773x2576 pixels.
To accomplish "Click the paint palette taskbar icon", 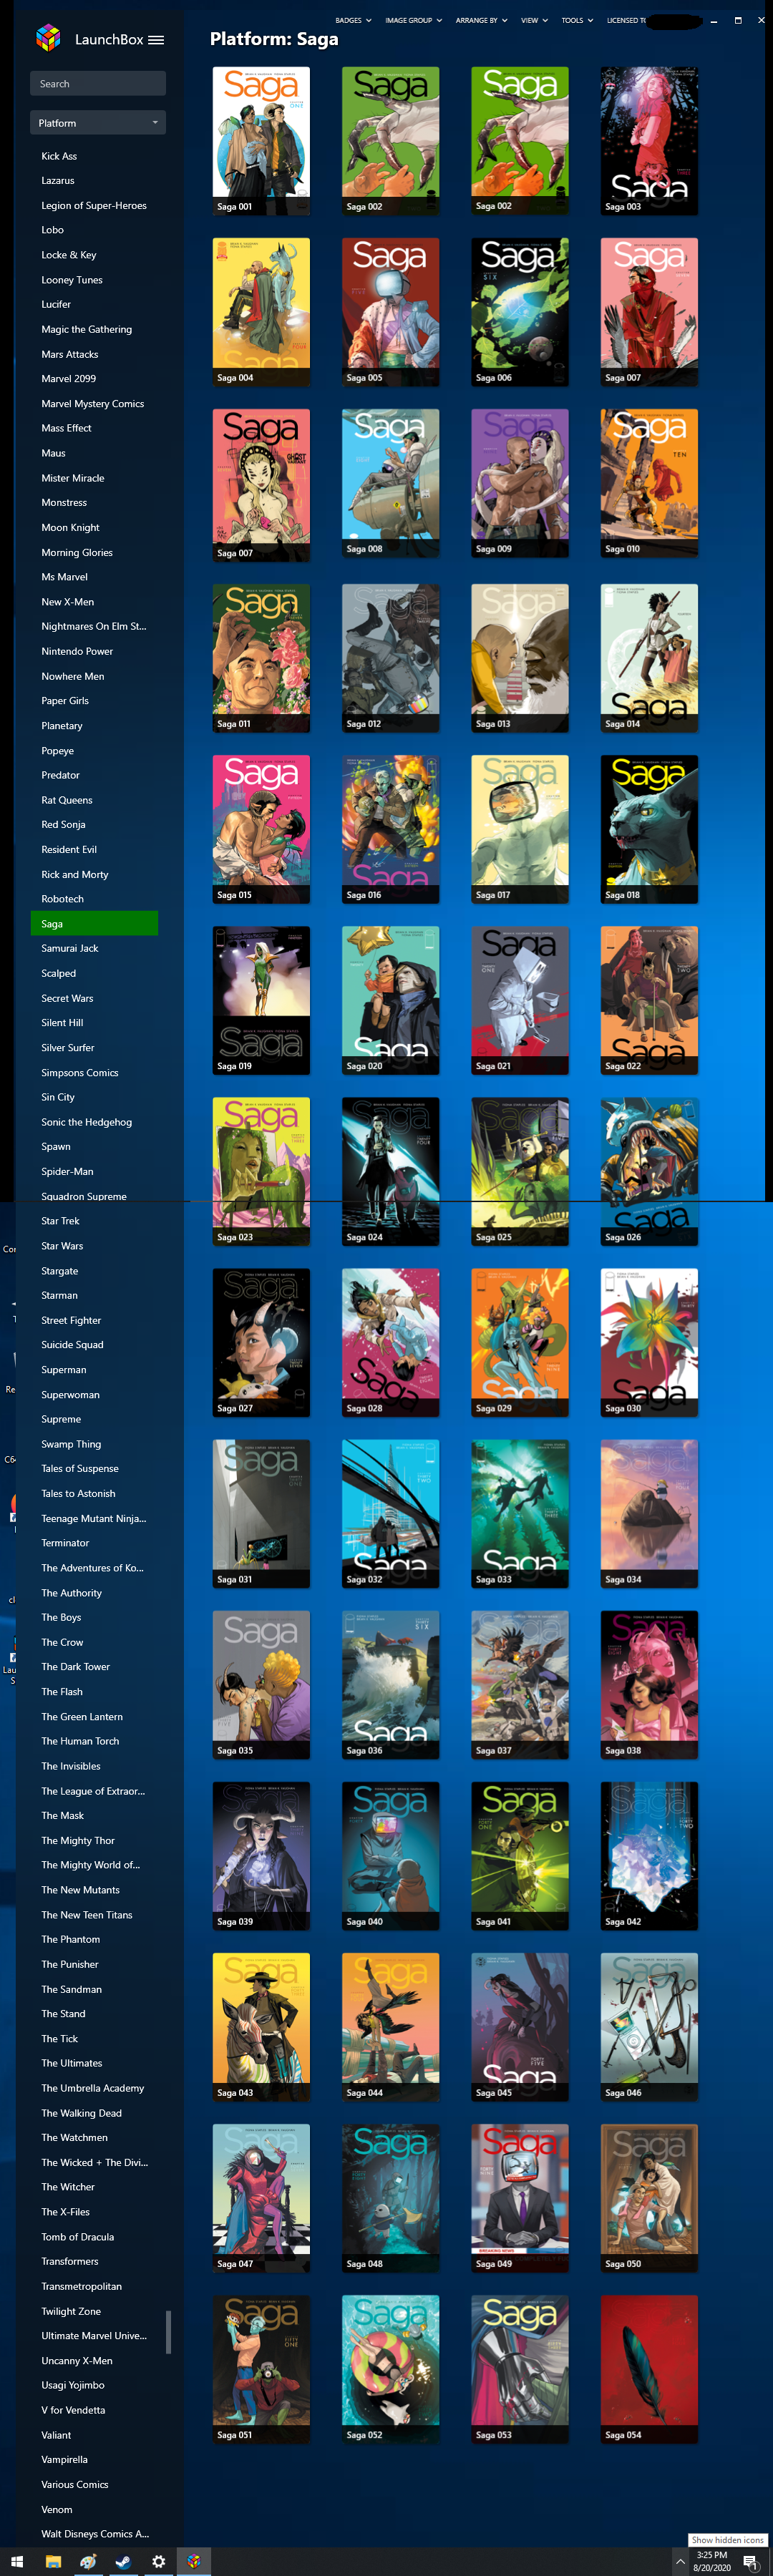I will tap(88, 2561).
